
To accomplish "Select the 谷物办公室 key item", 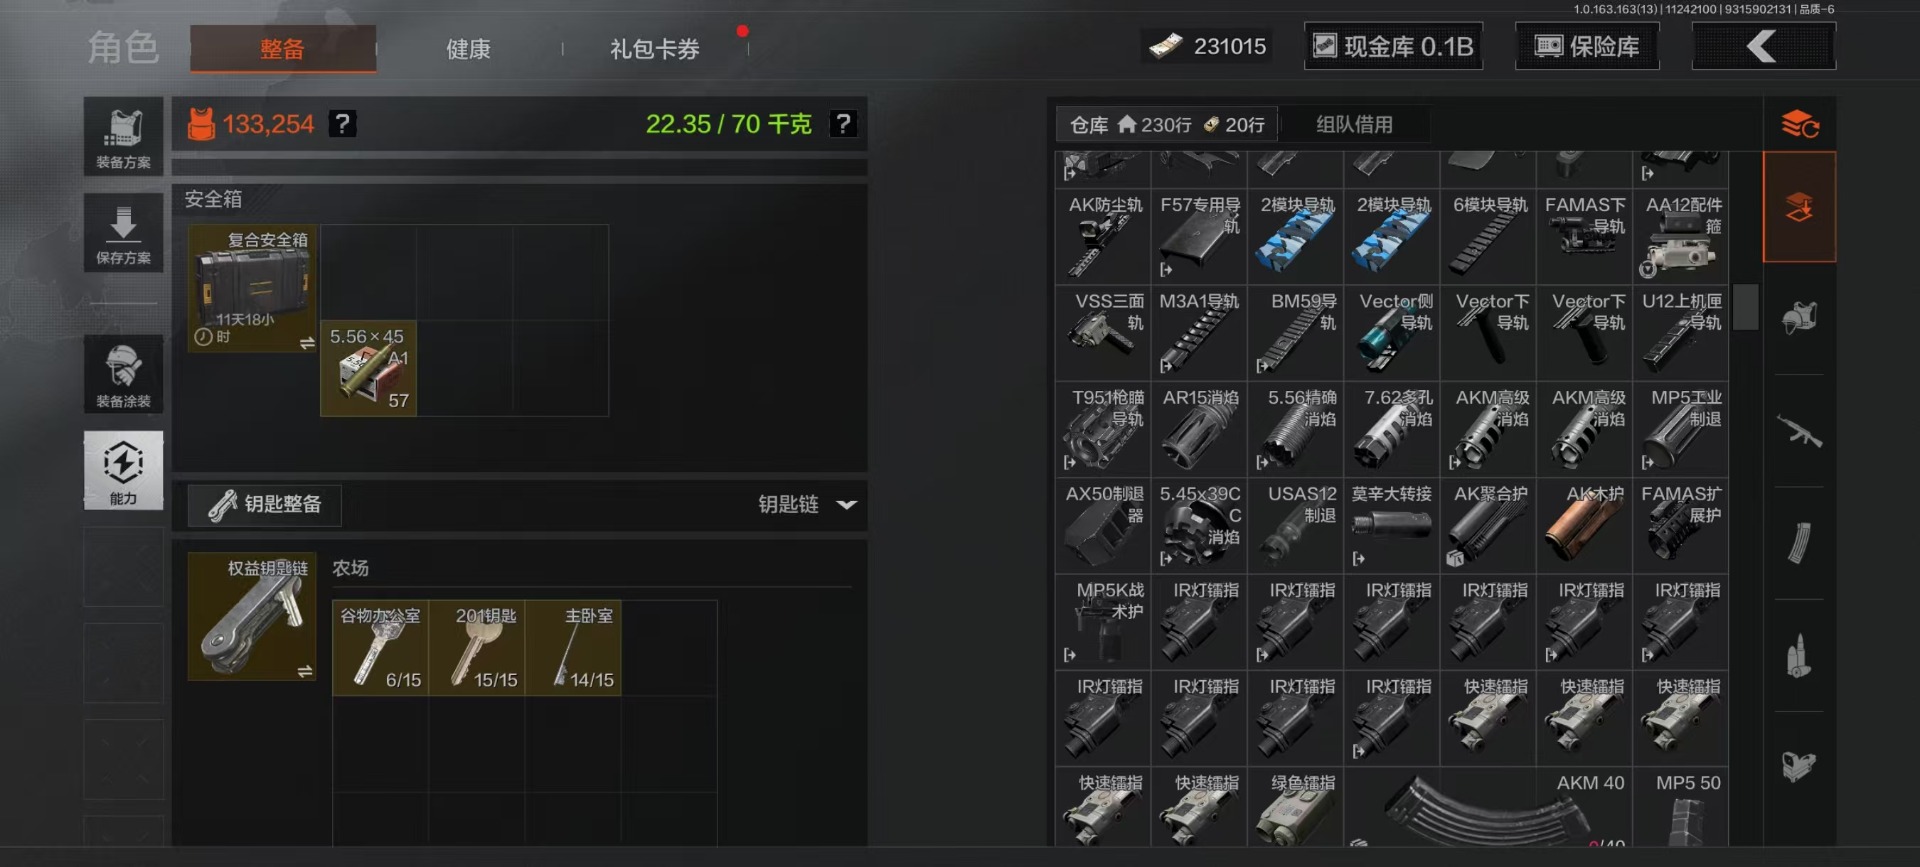I will click(381, 648).
